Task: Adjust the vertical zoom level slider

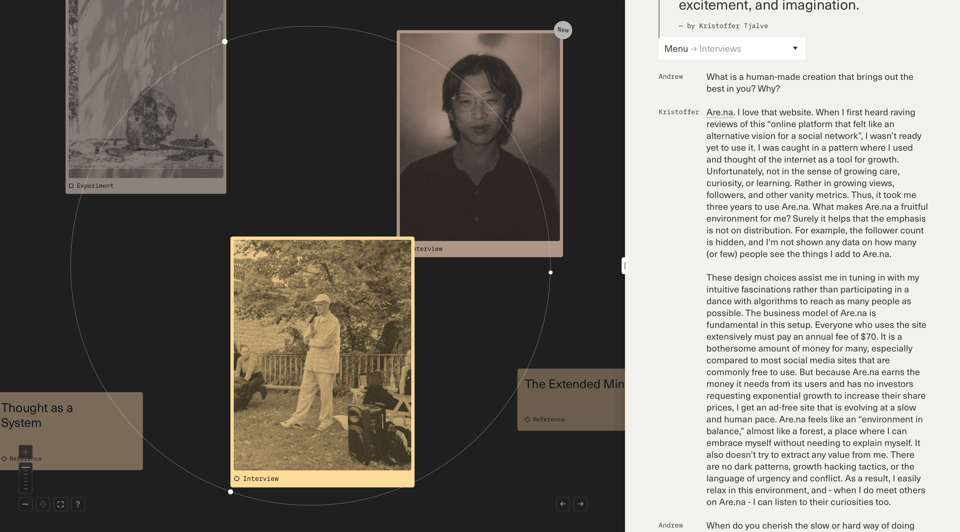Action: coord(25,477)
